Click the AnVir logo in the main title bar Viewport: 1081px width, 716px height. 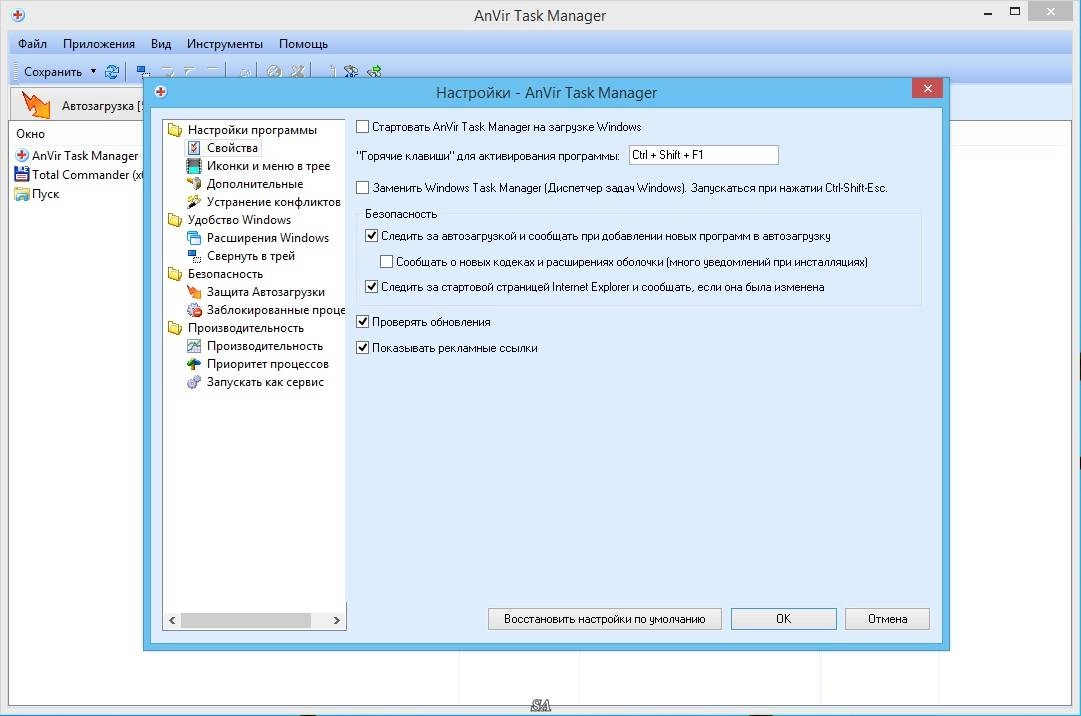(x=19, y=14)
